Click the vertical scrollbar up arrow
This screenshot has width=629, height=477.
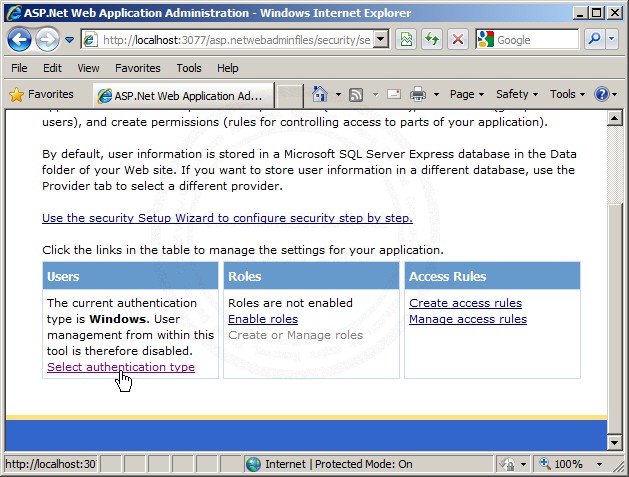pyautogui.click(x=615, y=118)
